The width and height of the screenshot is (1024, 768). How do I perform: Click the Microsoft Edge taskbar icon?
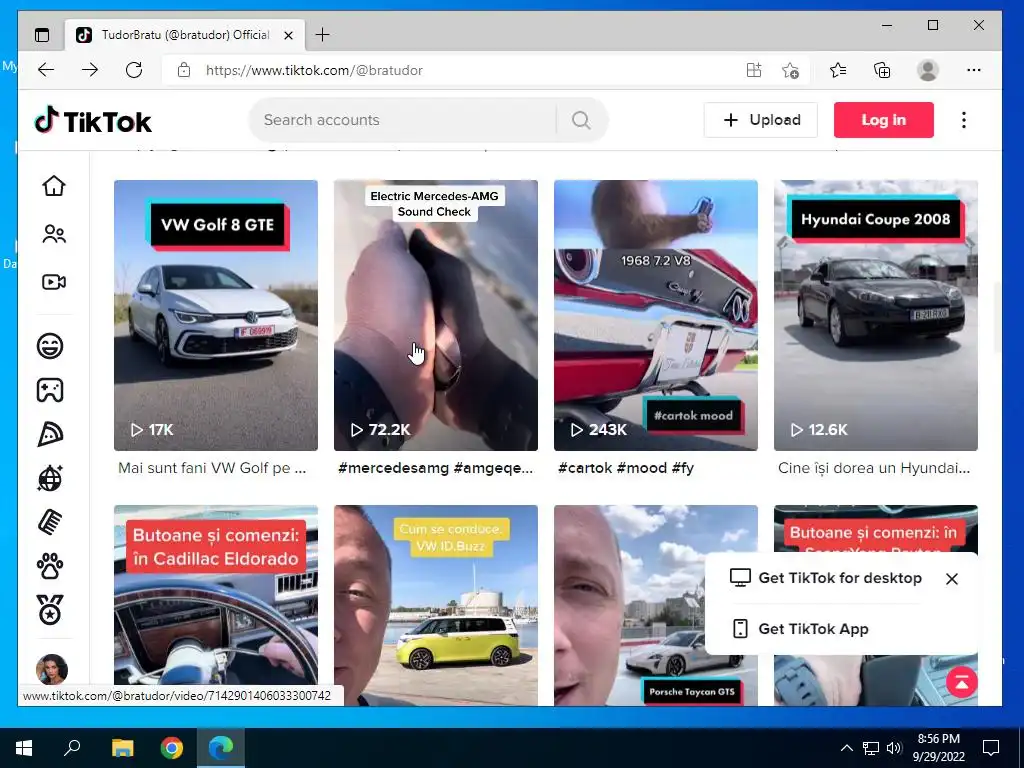221,748
